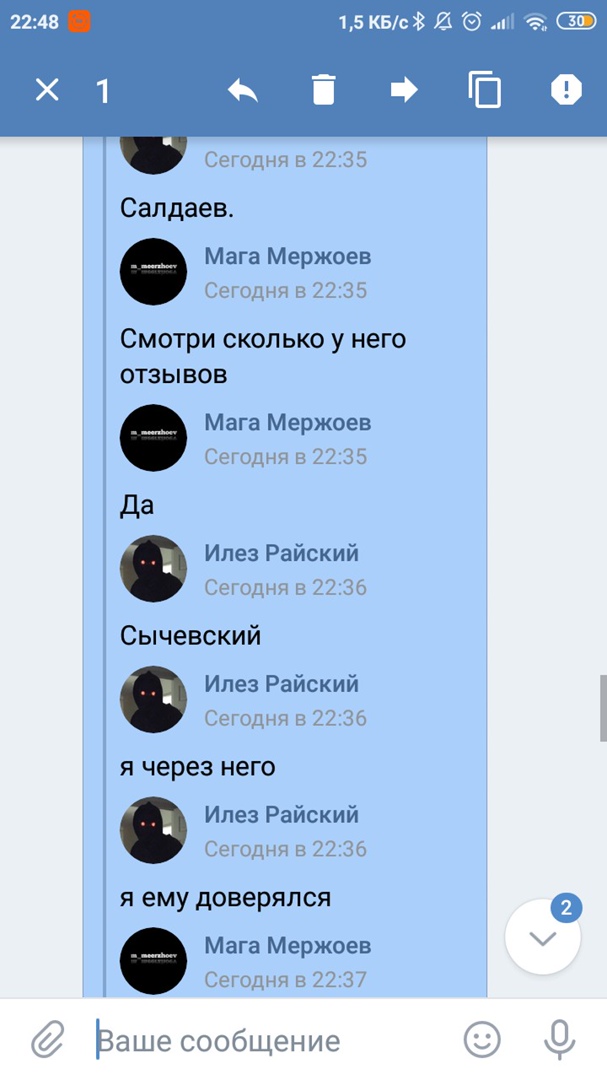
Task: Select the "я ему доверялся" message
Action: point(225,897)
